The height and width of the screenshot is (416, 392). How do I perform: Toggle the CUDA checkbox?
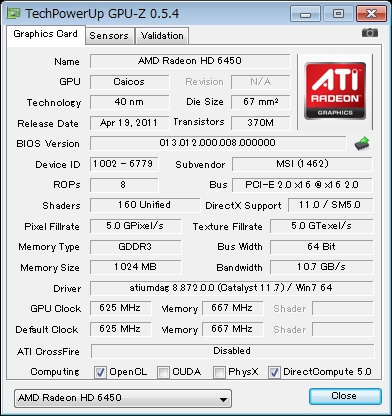coord(163,372)
